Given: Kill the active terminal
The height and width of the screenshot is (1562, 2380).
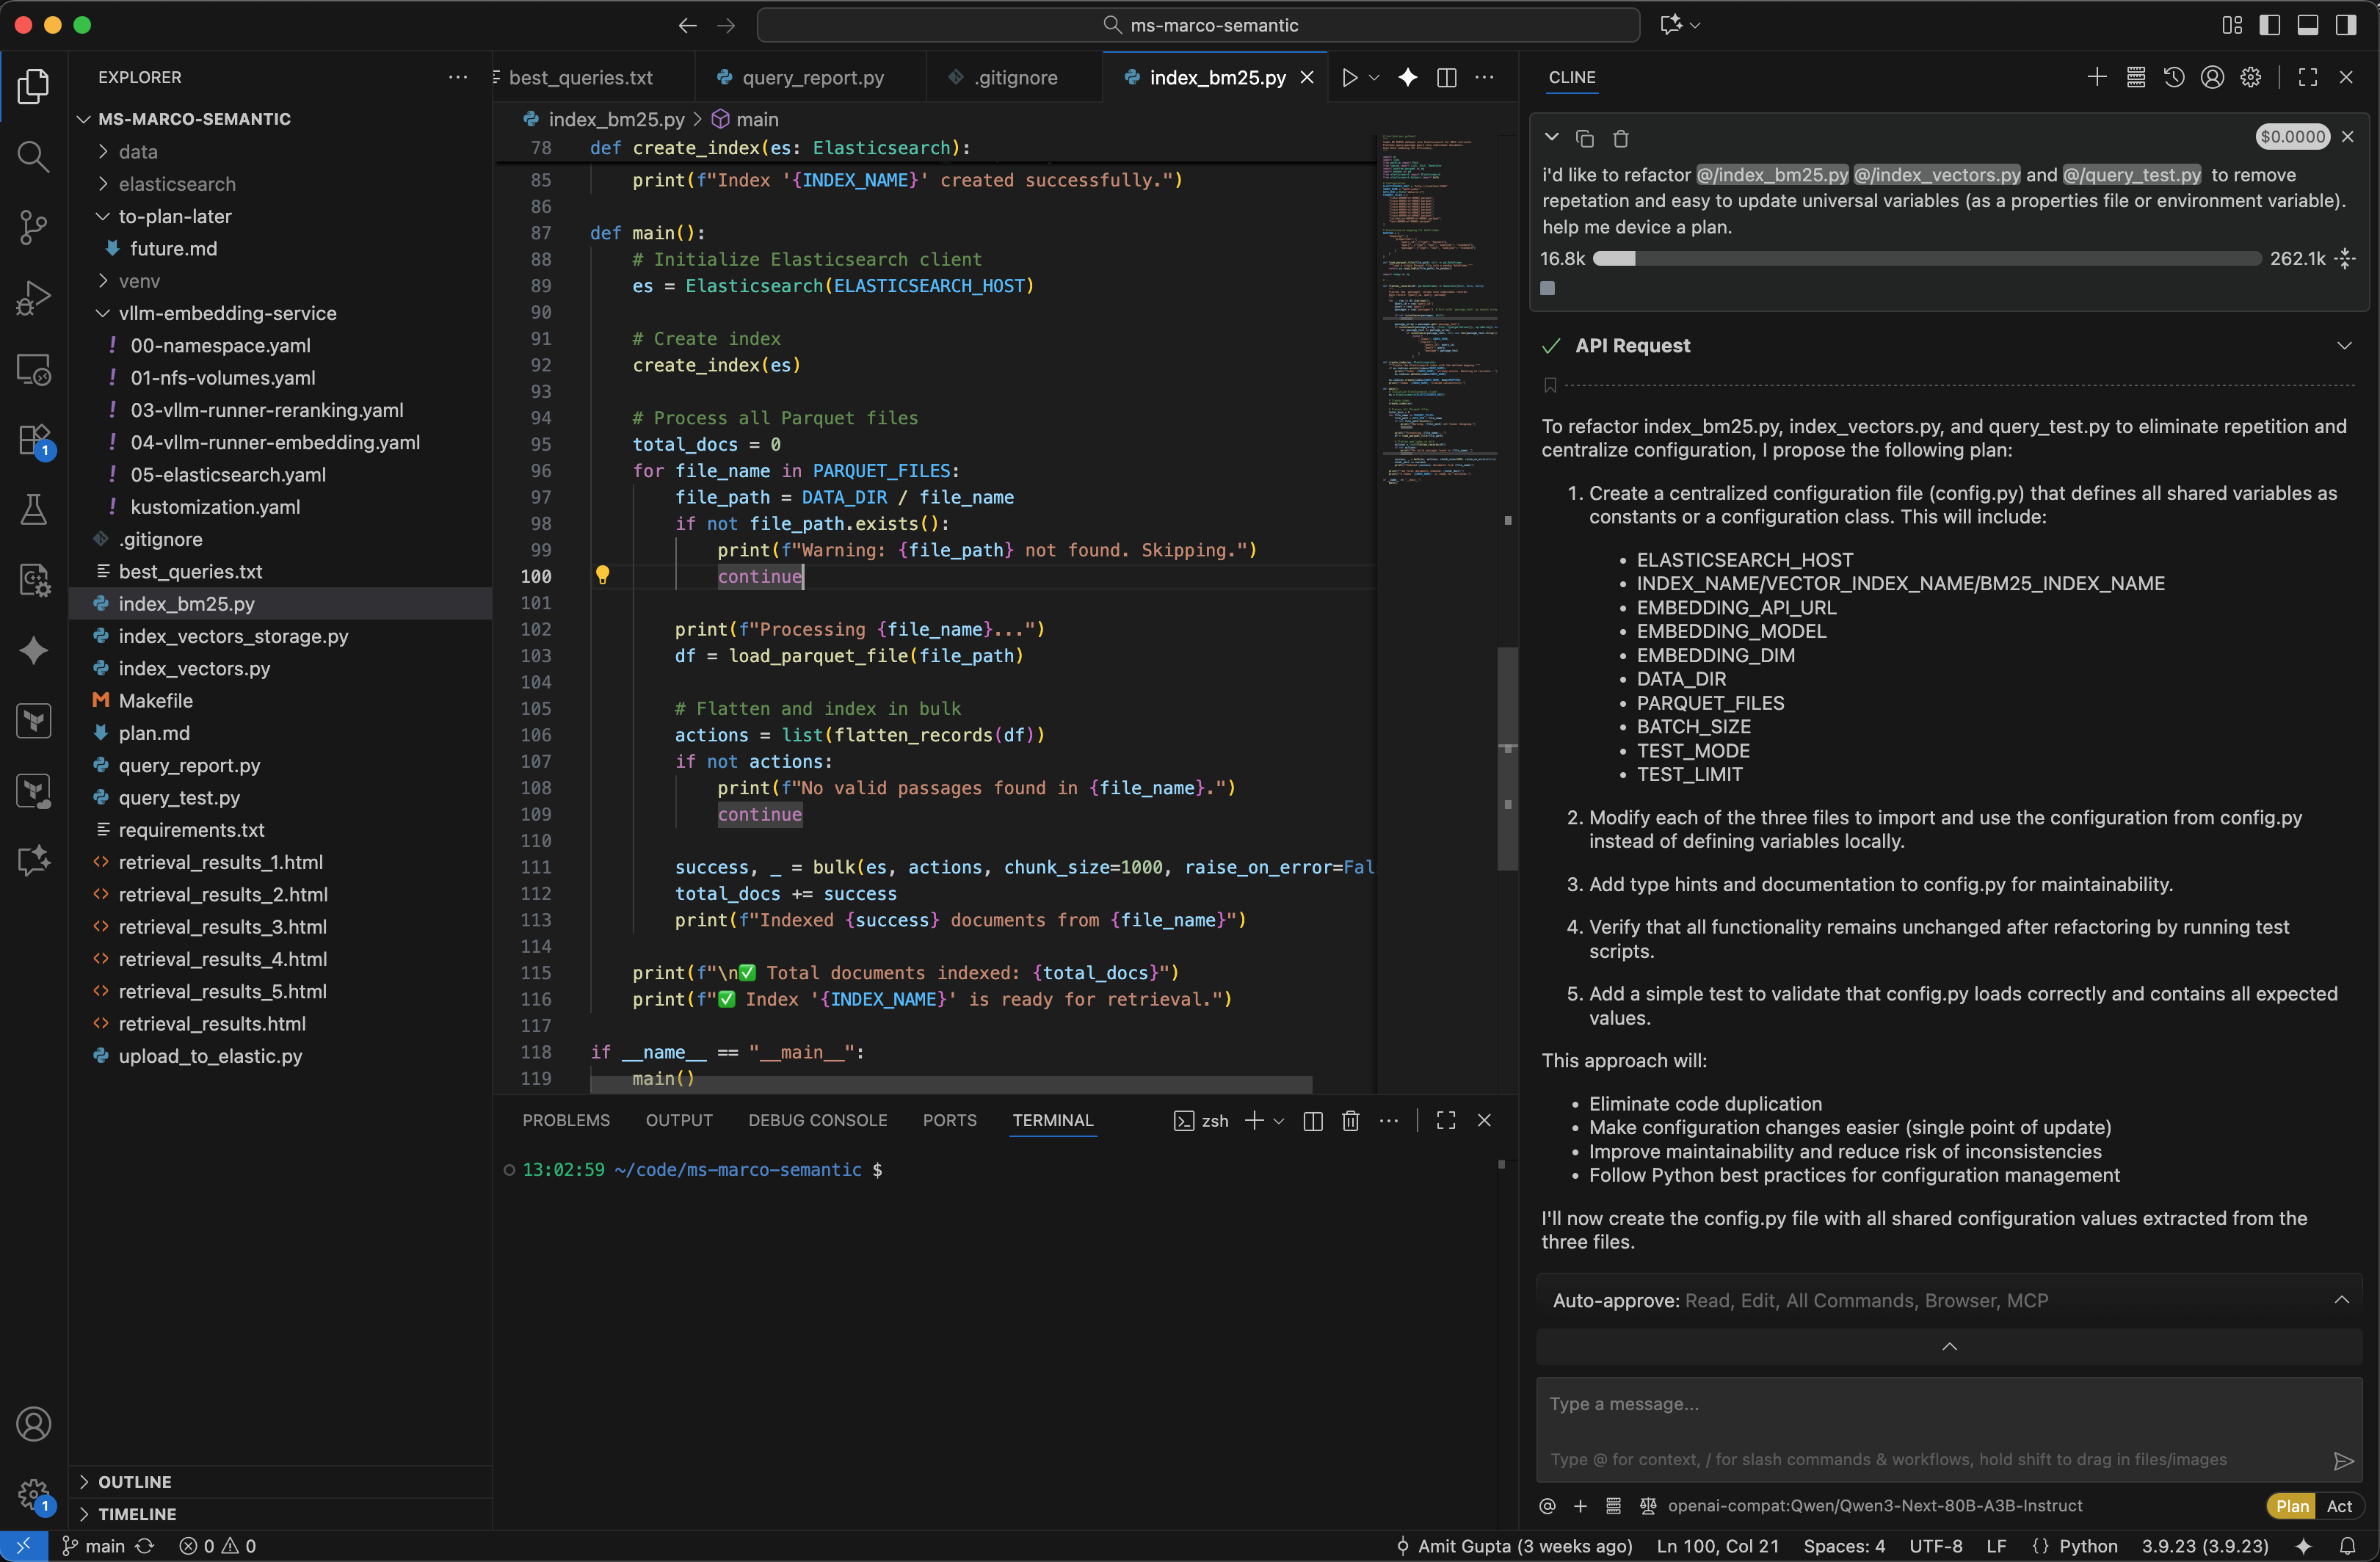Looking at the screenshot, I should point(1351,1121).
